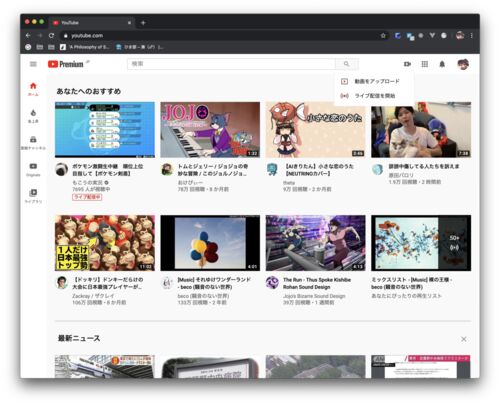Dismiss the 最新ニュース section with X
The width and height of the screenshot is (500, 405).
point(464,339)
